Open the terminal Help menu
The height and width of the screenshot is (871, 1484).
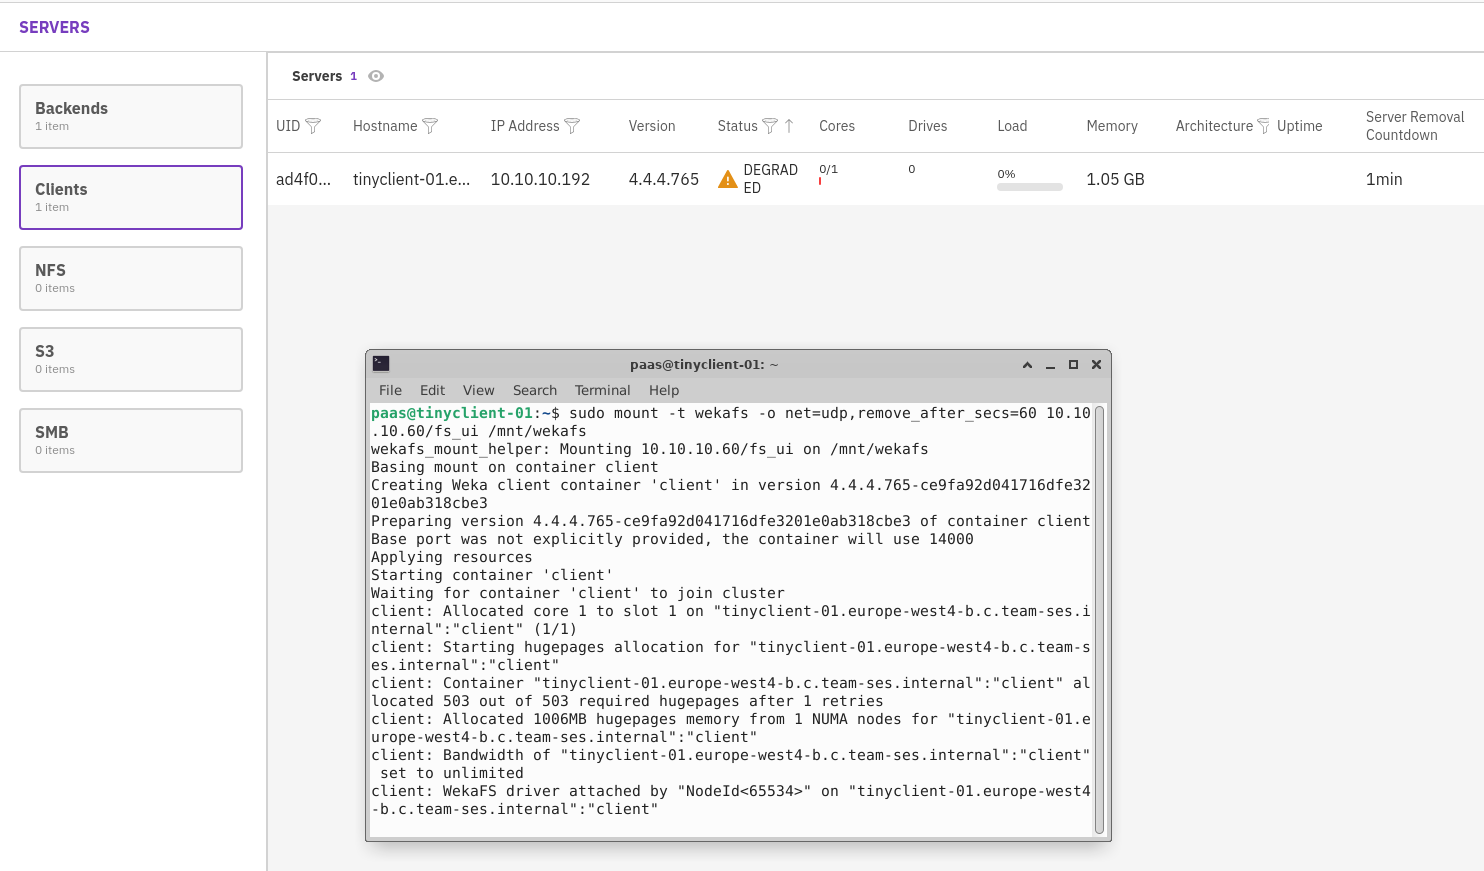(664, 390)
